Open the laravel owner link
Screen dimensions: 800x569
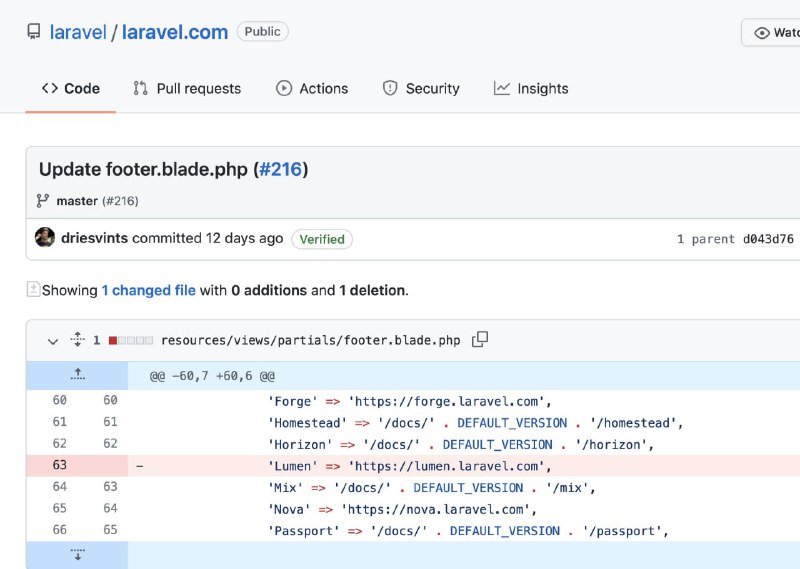click(x=78, y=32)
